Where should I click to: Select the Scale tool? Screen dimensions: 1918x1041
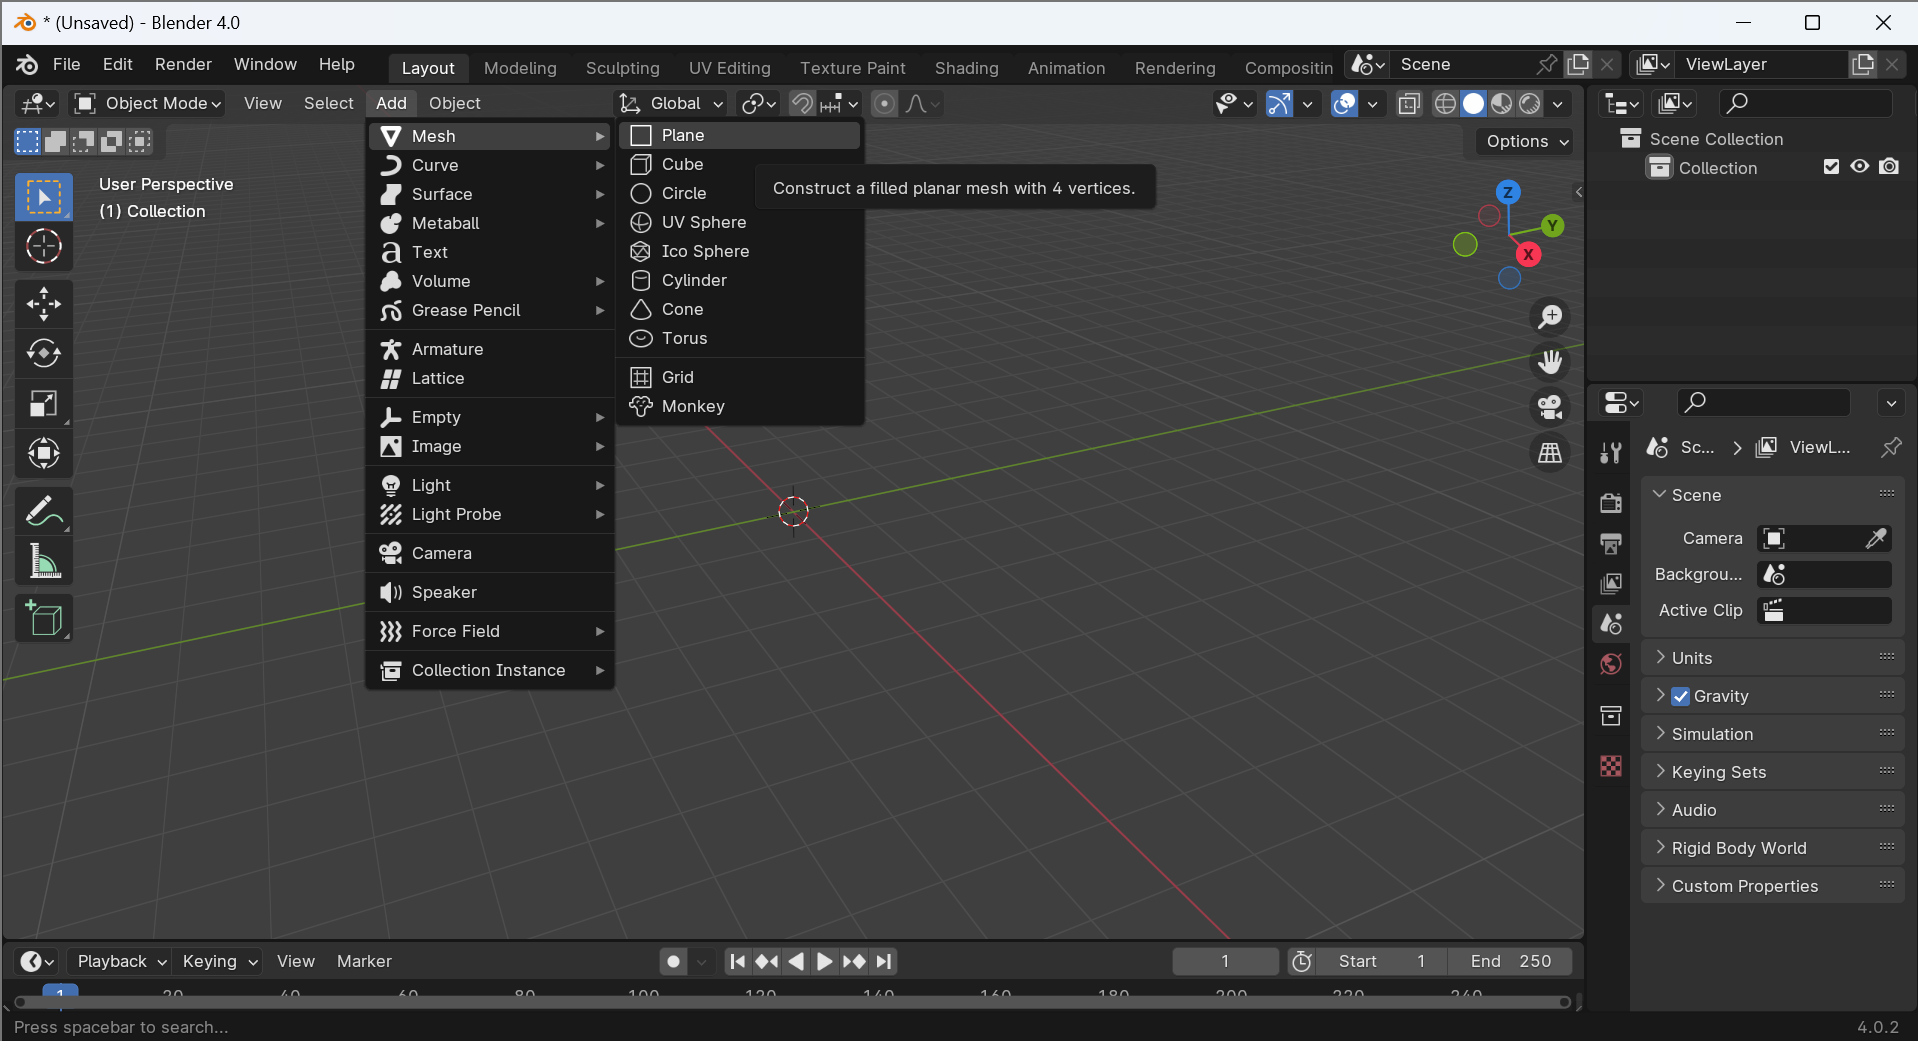tap(44, 404)
